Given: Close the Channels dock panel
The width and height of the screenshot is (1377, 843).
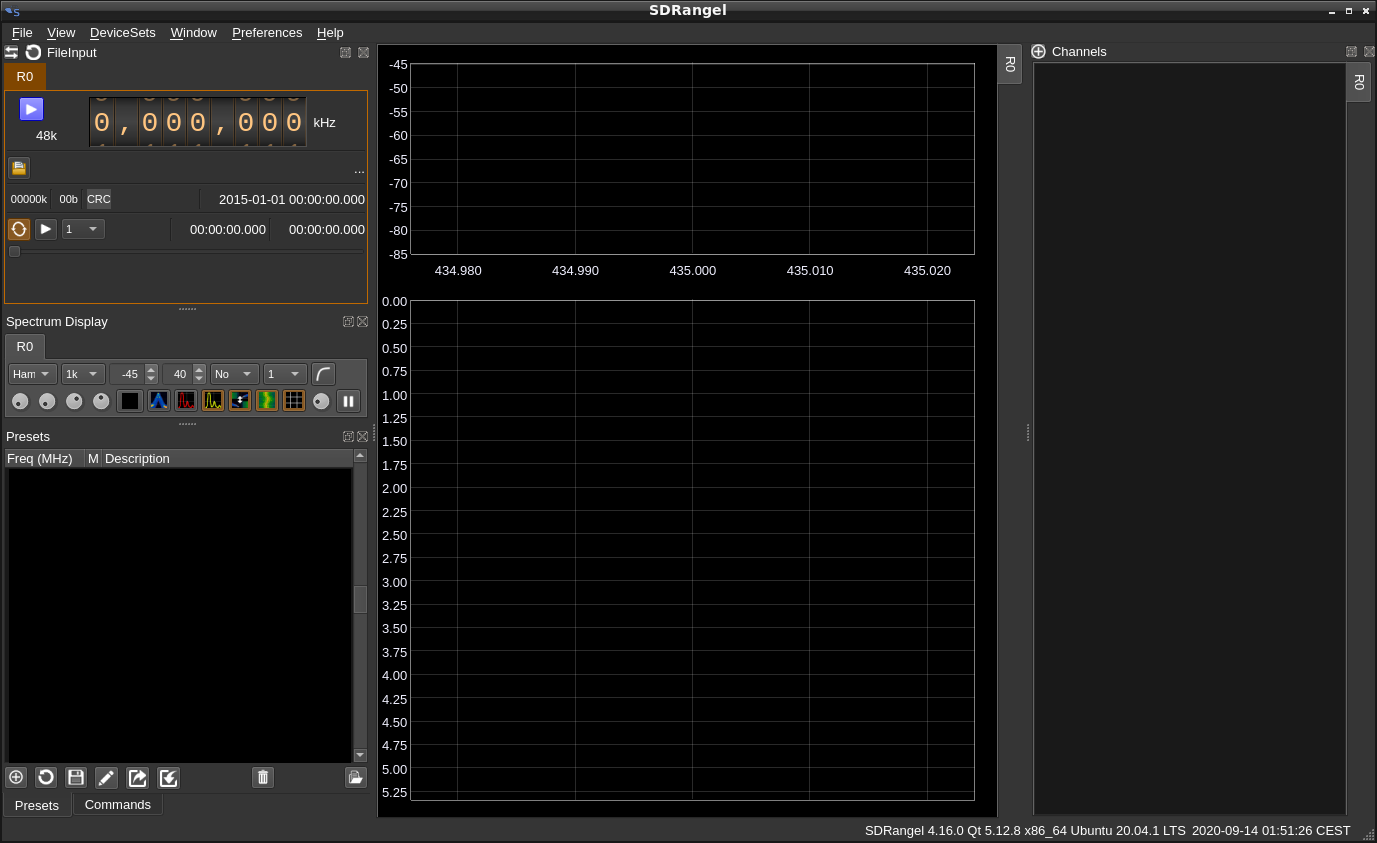Looking at the screenshot, I should [x=1369, y=51].
